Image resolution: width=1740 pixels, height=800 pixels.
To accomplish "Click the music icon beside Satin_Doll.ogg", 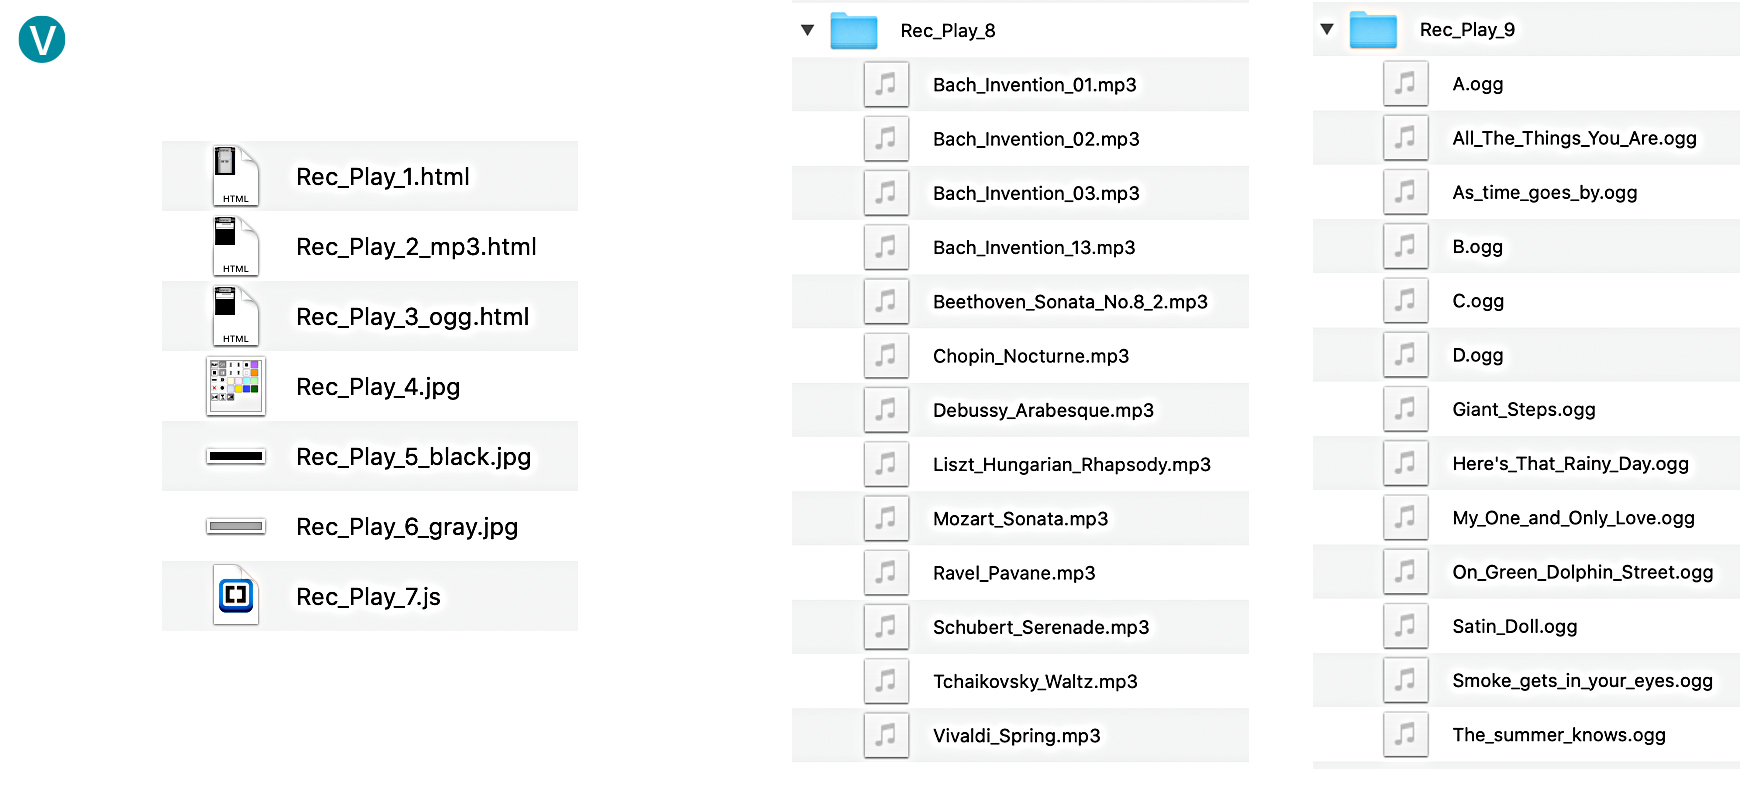I will (1405, 626).
